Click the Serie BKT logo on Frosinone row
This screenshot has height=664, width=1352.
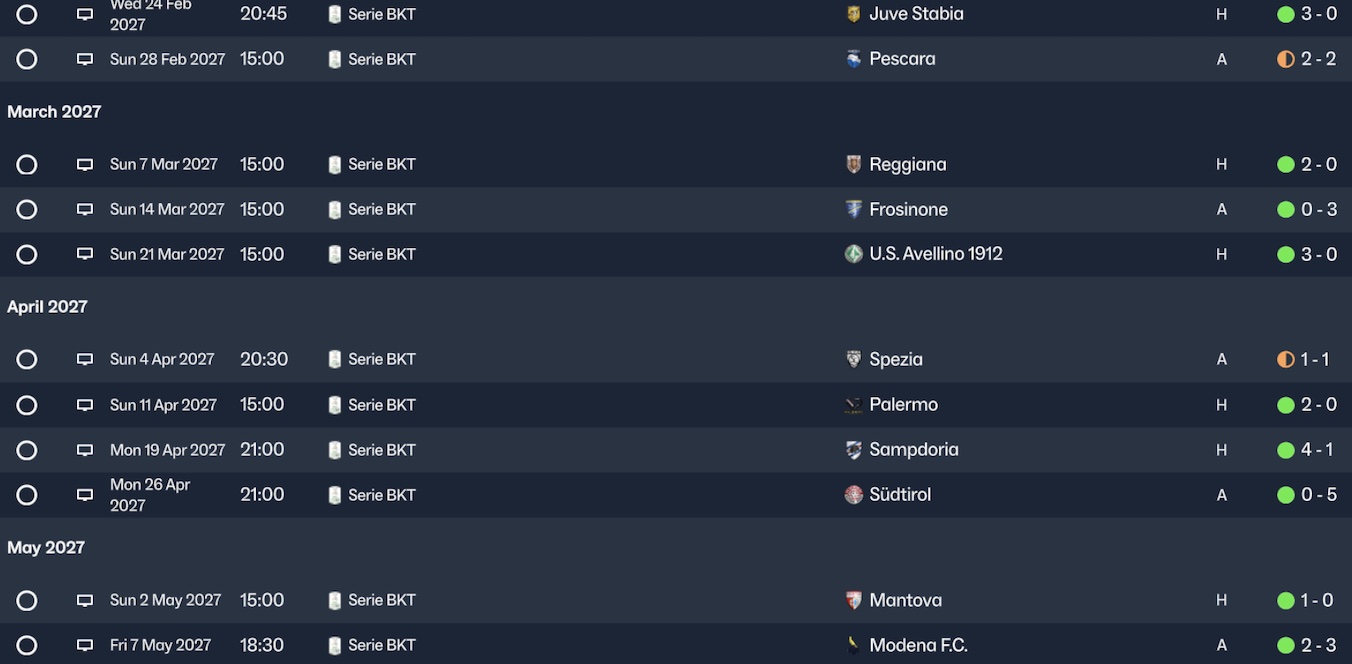point(335,209)
